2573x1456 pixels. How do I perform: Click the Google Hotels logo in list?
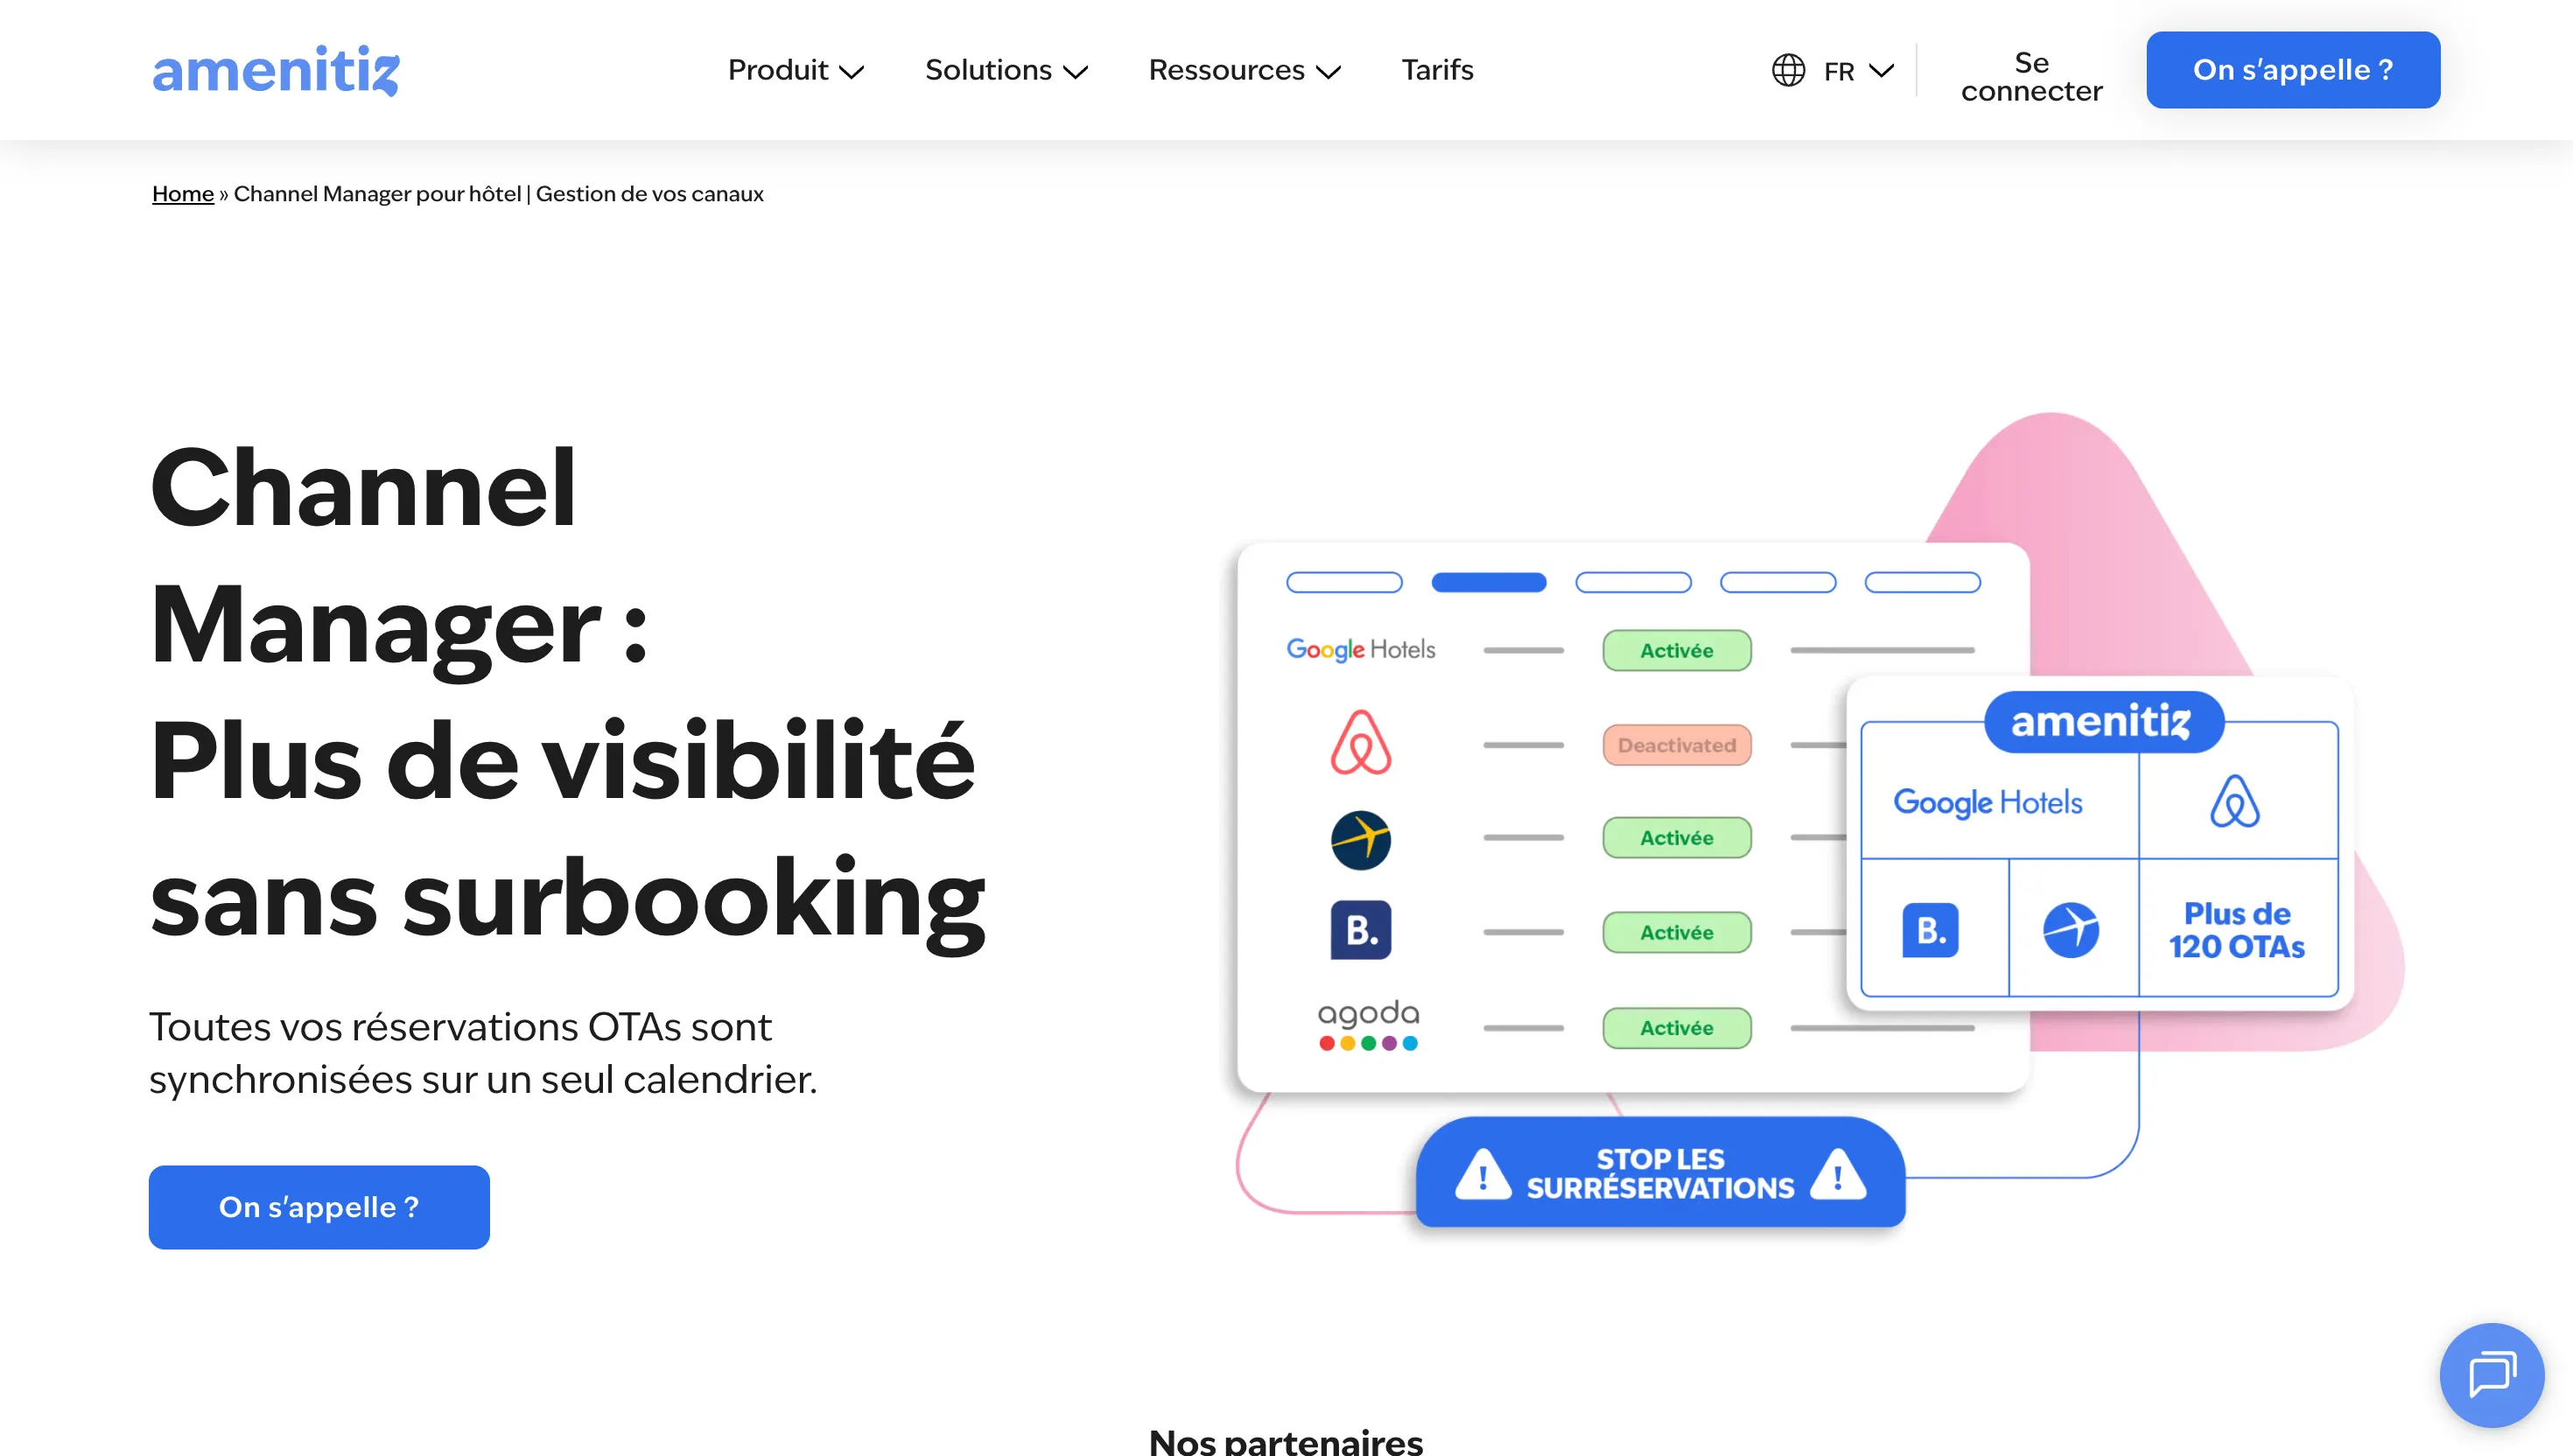[x=1360, y=650]
